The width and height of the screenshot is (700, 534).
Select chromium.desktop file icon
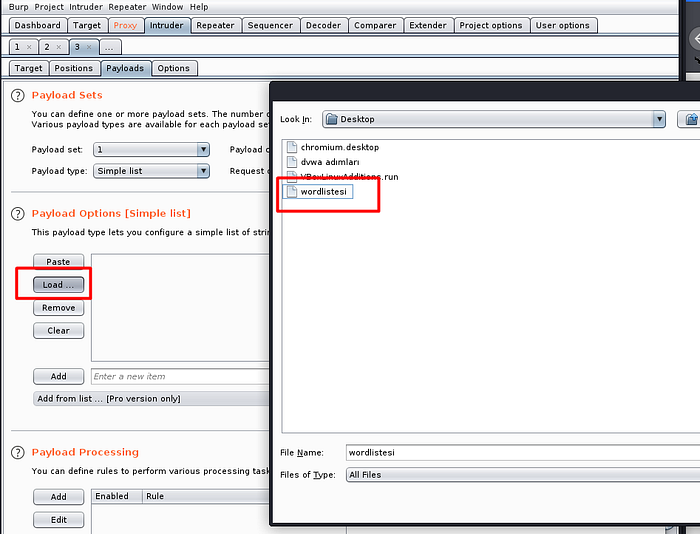coord(292,147)
